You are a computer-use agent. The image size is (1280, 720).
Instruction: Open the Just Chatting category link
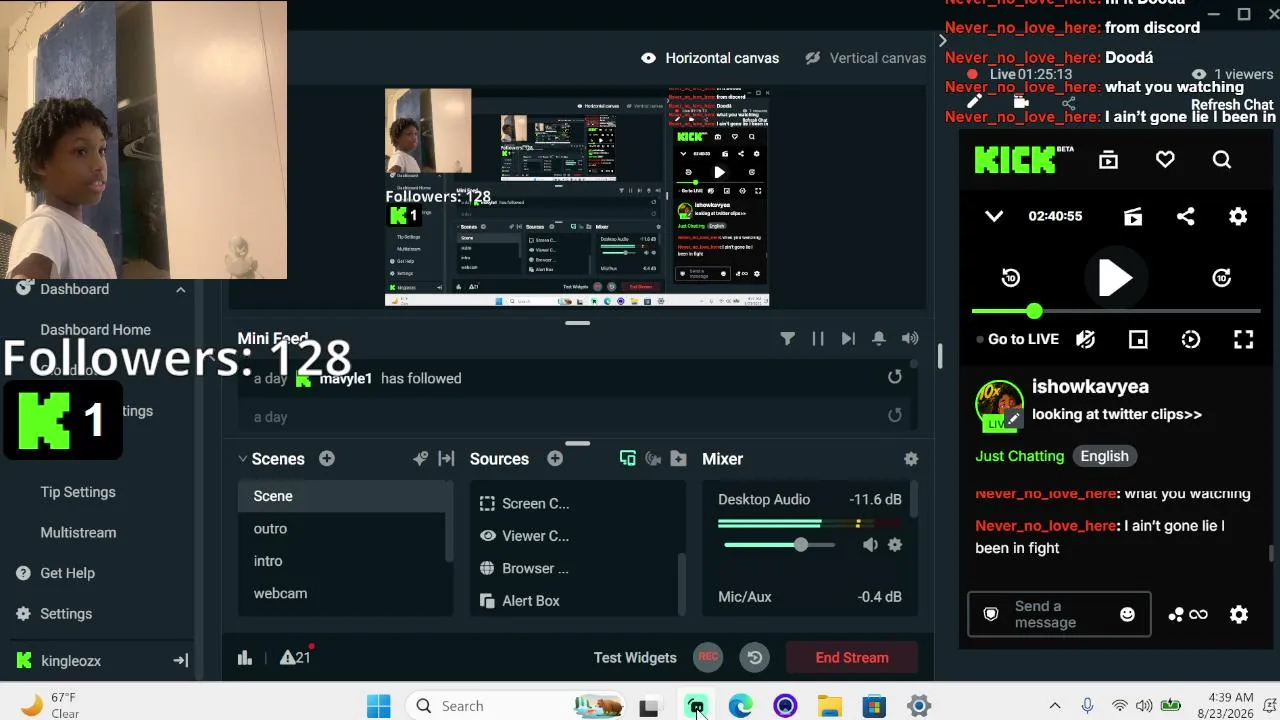click(x=1020, y=456)
